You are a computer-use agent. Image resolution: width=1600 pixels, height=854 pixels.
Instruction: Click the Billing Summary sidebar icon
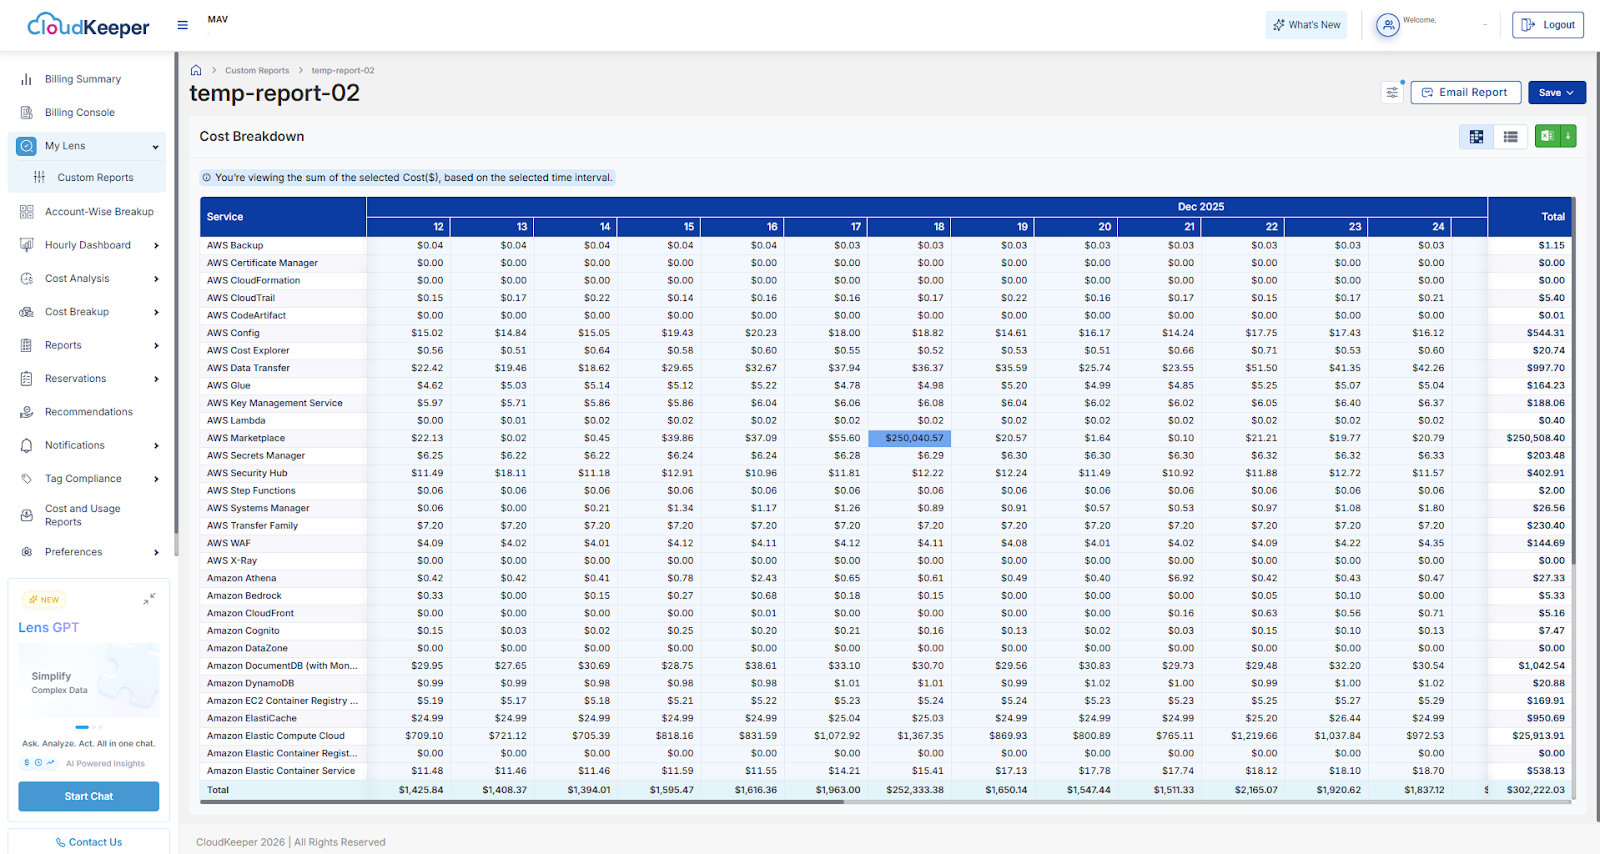[x=26, y=79]
